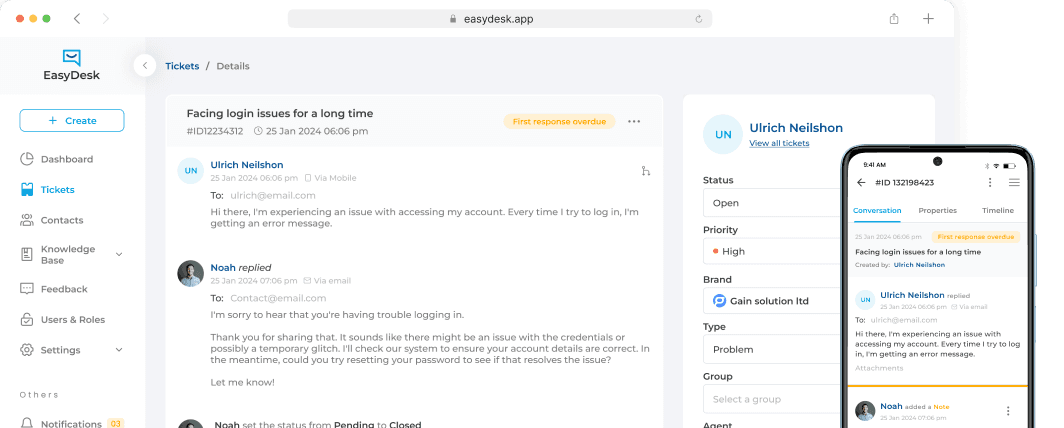
Task: Open a new browser tab with plus
Action: [928, 18]
